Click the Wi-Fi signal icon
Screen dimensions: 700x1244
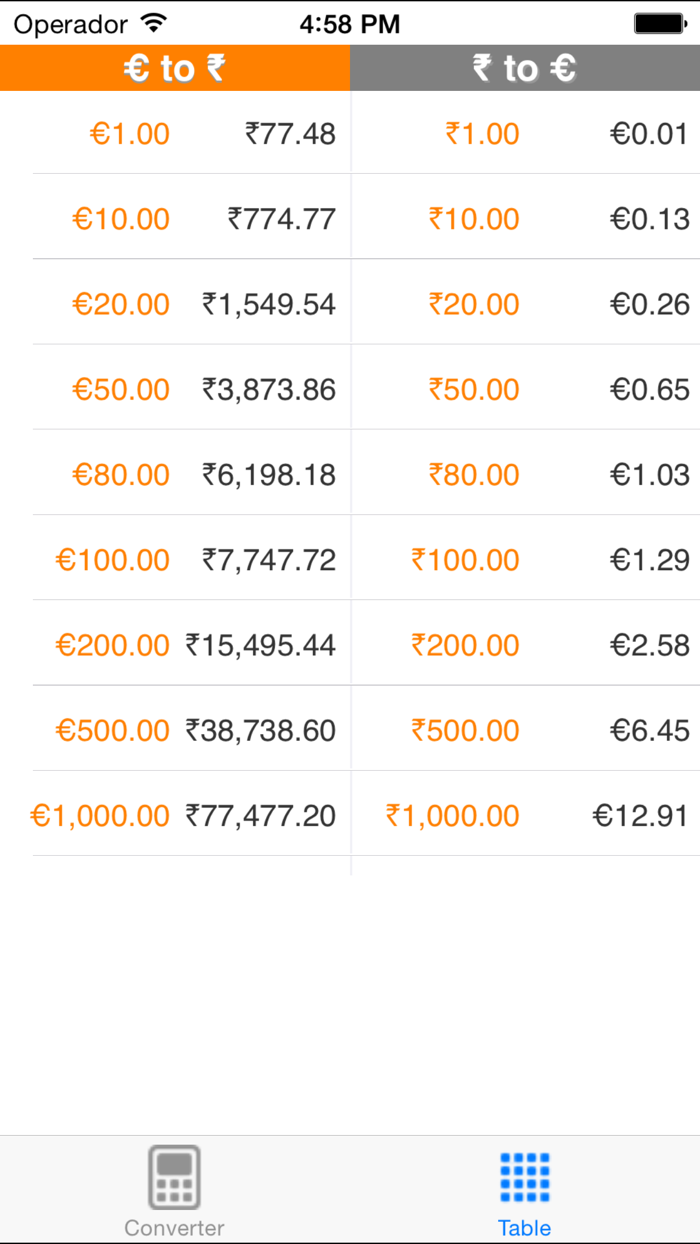tap(148, 22)
